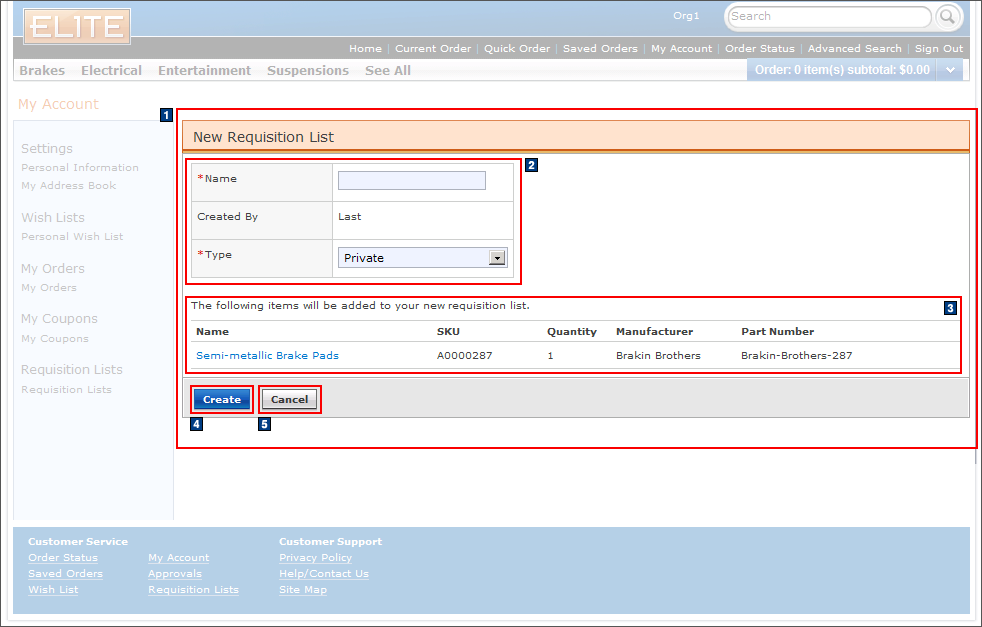
Task: Click the Quantity column header
Action: click(x=572, y=331)
